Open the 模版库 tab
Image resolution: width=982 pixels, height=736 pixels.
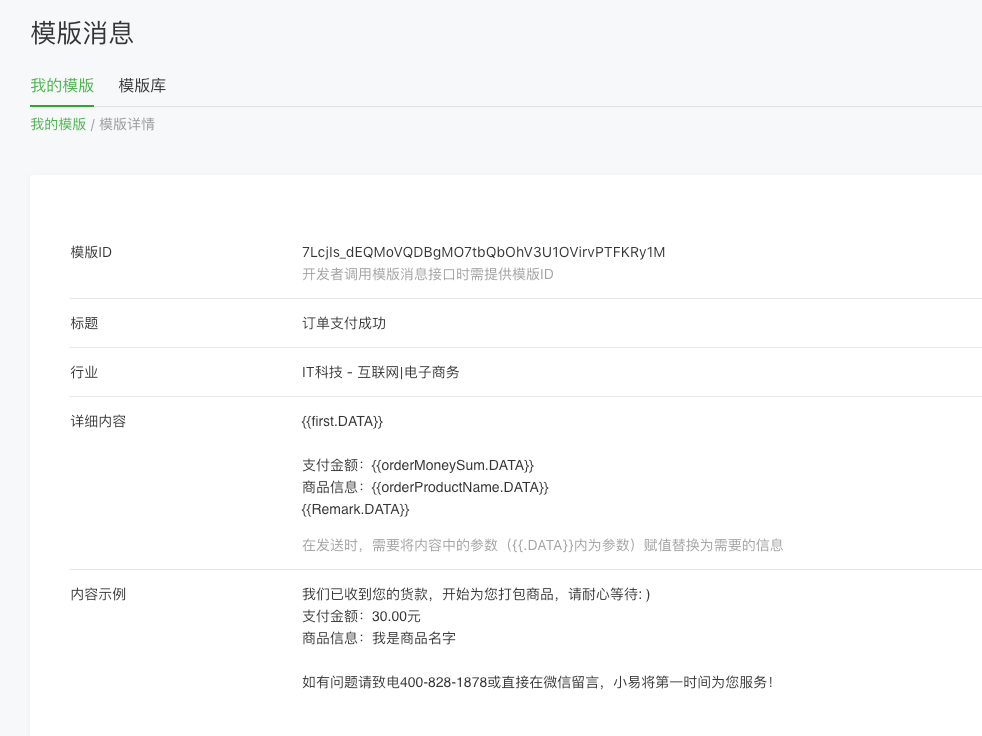pyautogui.click(x=142, y=85)
